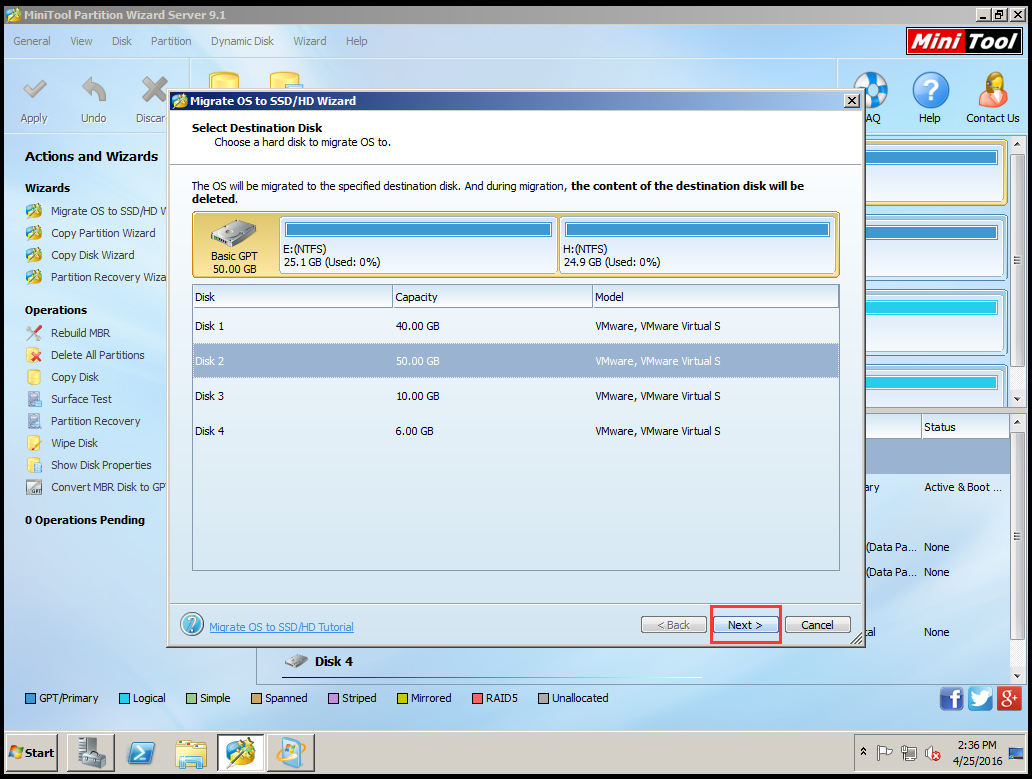Screen dimensions: 1032x779
Task: Click the Striped legend color swatch
Action: 334,699
